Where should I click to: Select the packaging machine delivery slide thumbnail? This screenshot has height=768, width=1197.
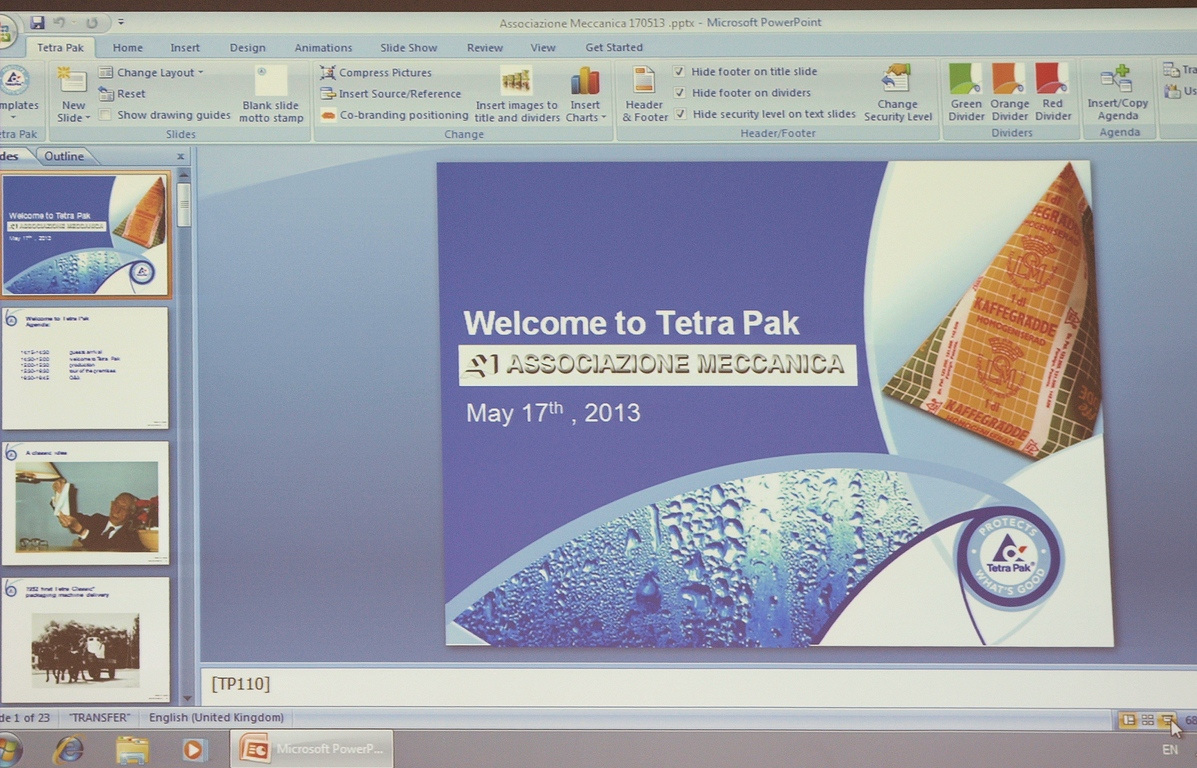(x=86, y=639)
